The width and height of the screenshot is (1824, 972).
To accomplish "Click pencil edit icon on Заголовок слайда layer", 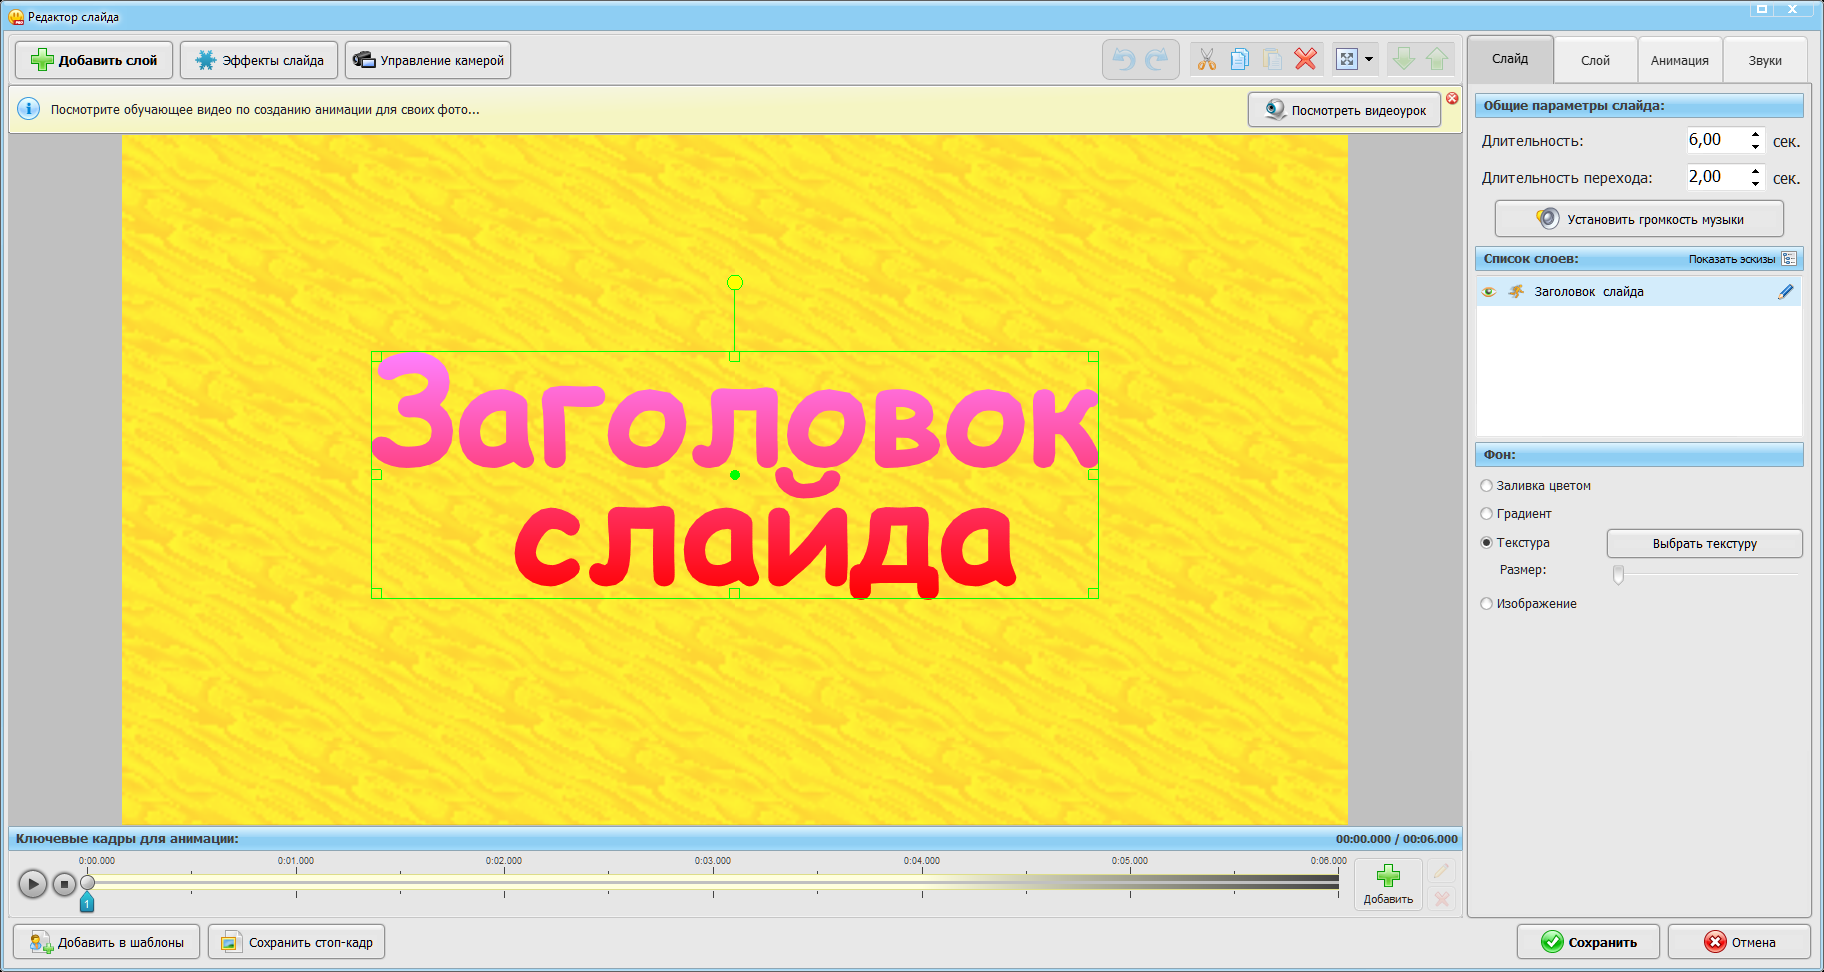I will 1786,292.
